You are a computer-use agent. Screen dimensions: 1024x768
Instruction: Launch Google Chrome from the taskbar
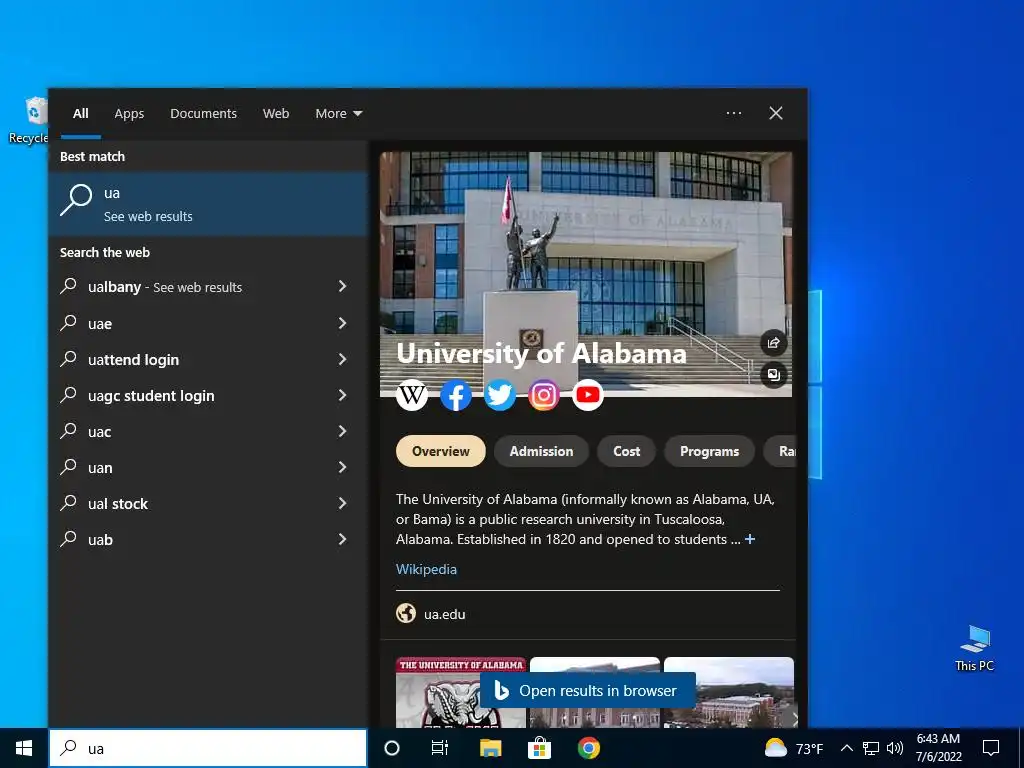[x=589, y=748]
